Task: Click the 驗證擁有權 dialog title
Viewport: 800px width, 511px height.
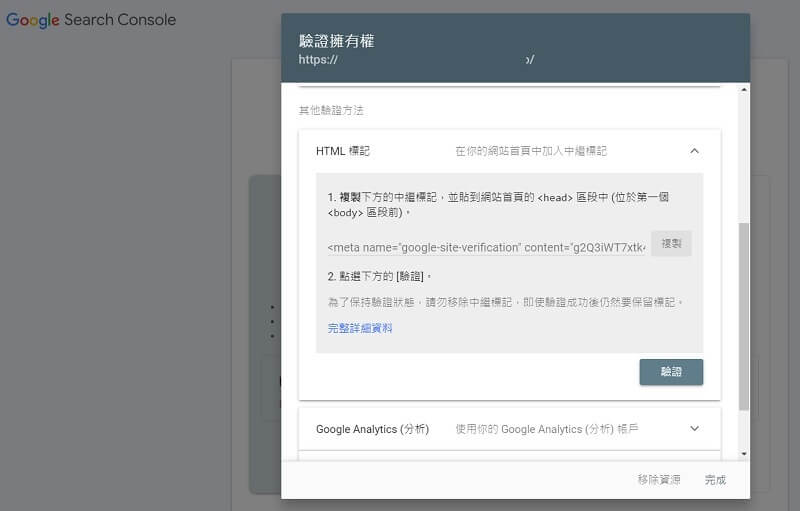Action: point(336,41)
